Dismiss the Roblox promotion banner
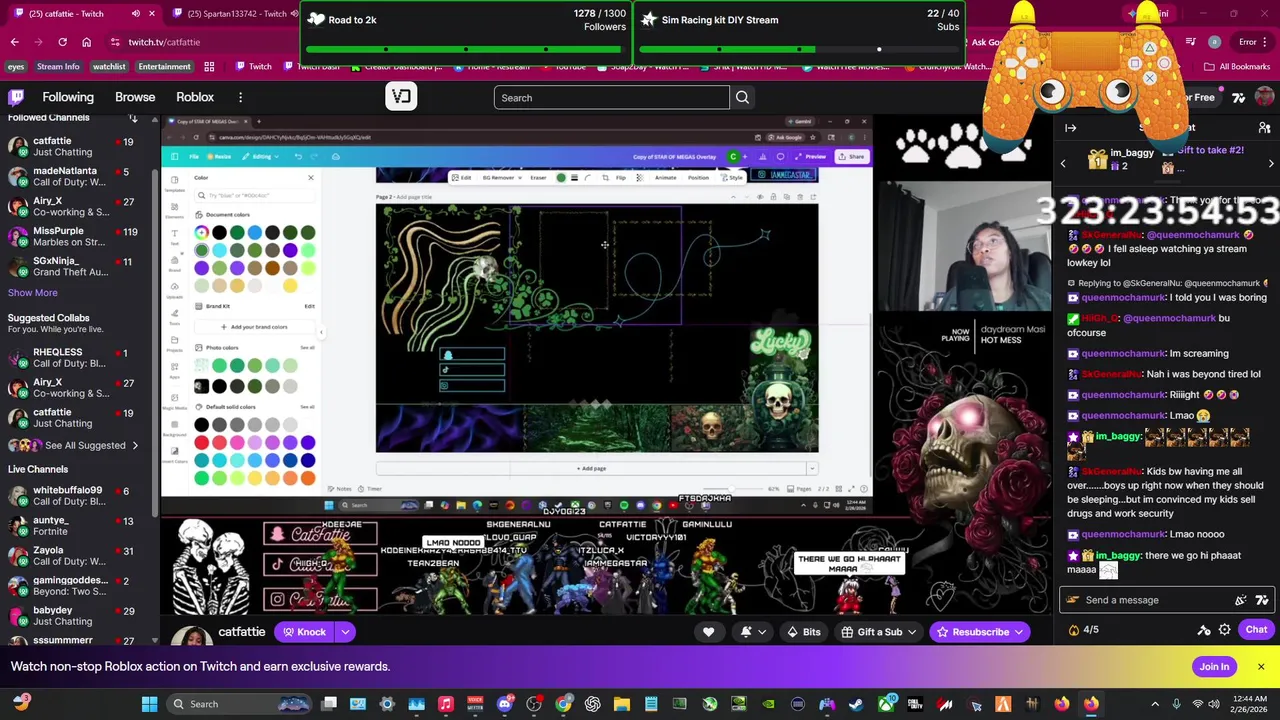The height and width of the screenshot is (720, 1280). 1261,667
